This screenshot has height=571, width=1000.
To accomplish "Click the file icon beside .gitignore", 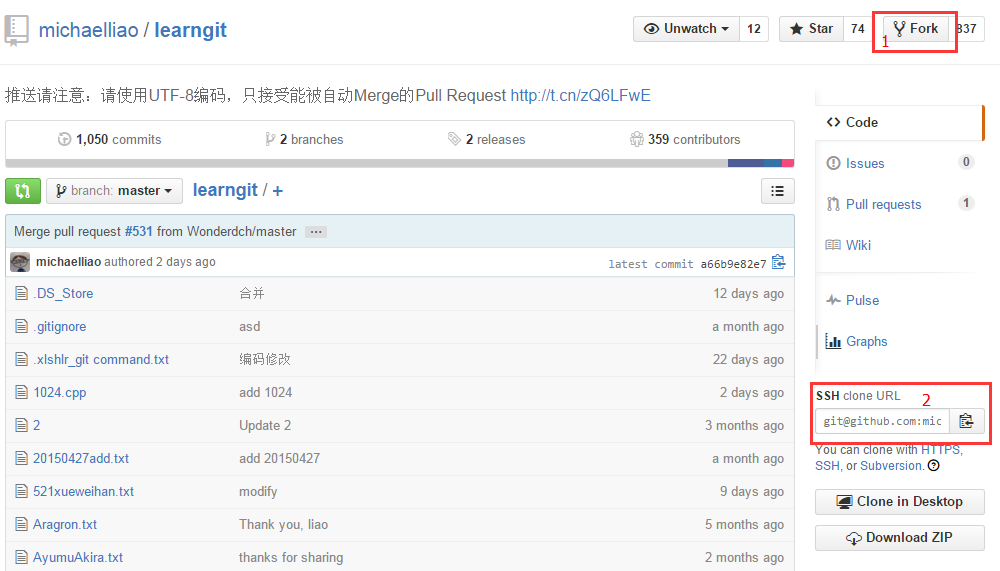I will click(x=22, y=327).
